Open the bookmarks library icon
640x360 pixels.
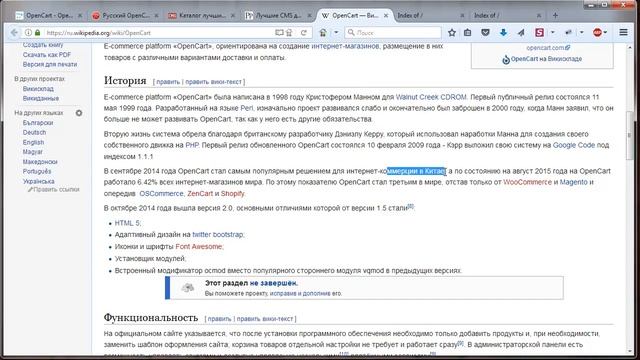468,33
